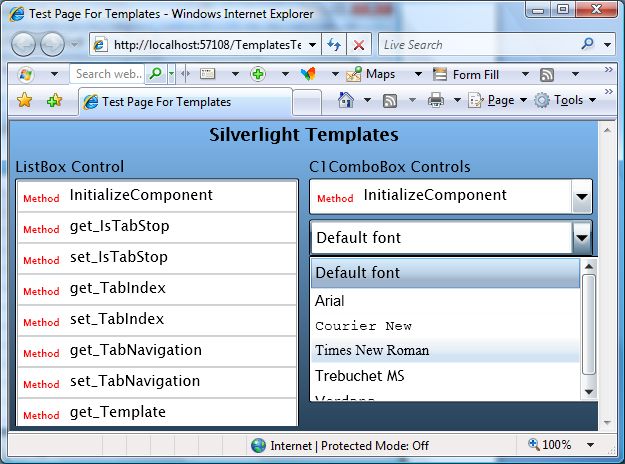Open the Print dropdown arrow
This screenshot has width=625, height=464.
[458, 100]
